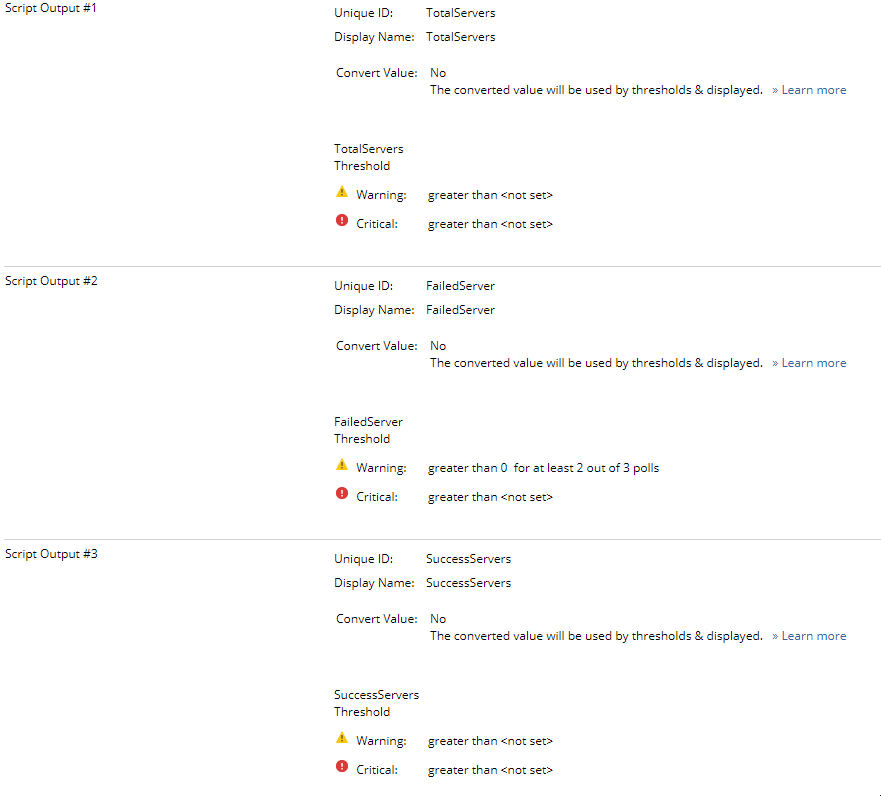
Task: Click the Critical icon under TotalServers Threshold
Action: pyautogui.click(x=342, y=221)
